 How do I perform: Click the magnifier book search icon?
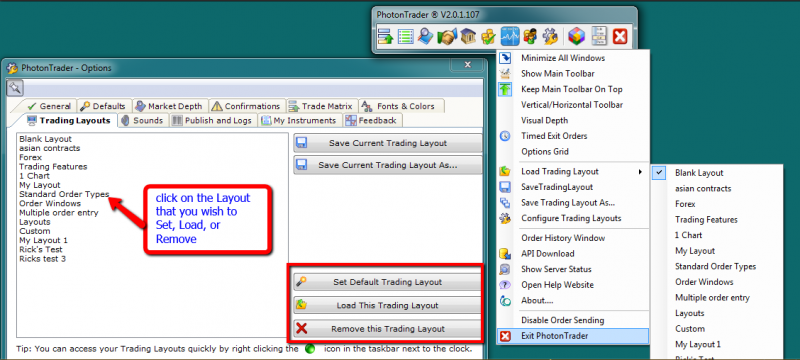tap(426, 37)
